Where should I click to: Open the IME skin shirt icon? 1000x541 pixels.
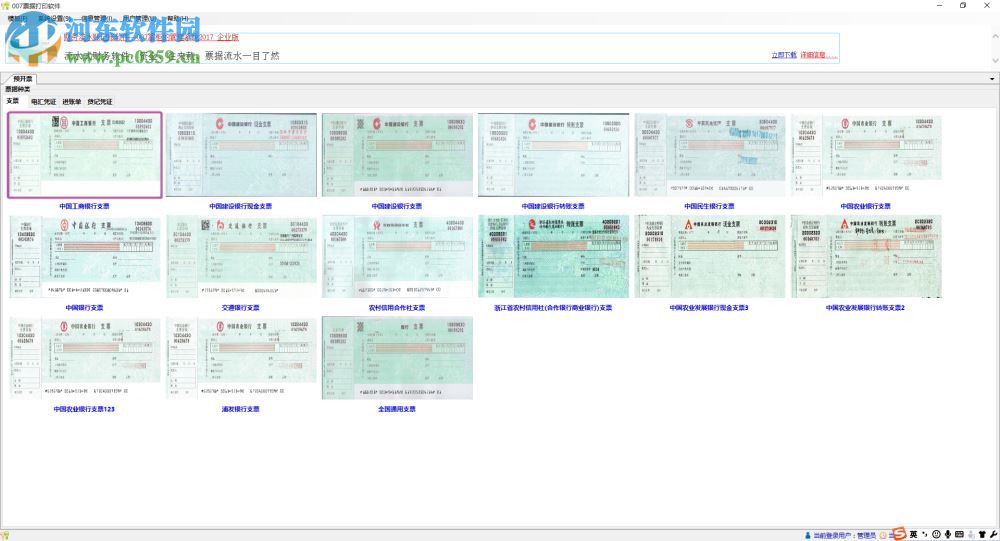982,534
